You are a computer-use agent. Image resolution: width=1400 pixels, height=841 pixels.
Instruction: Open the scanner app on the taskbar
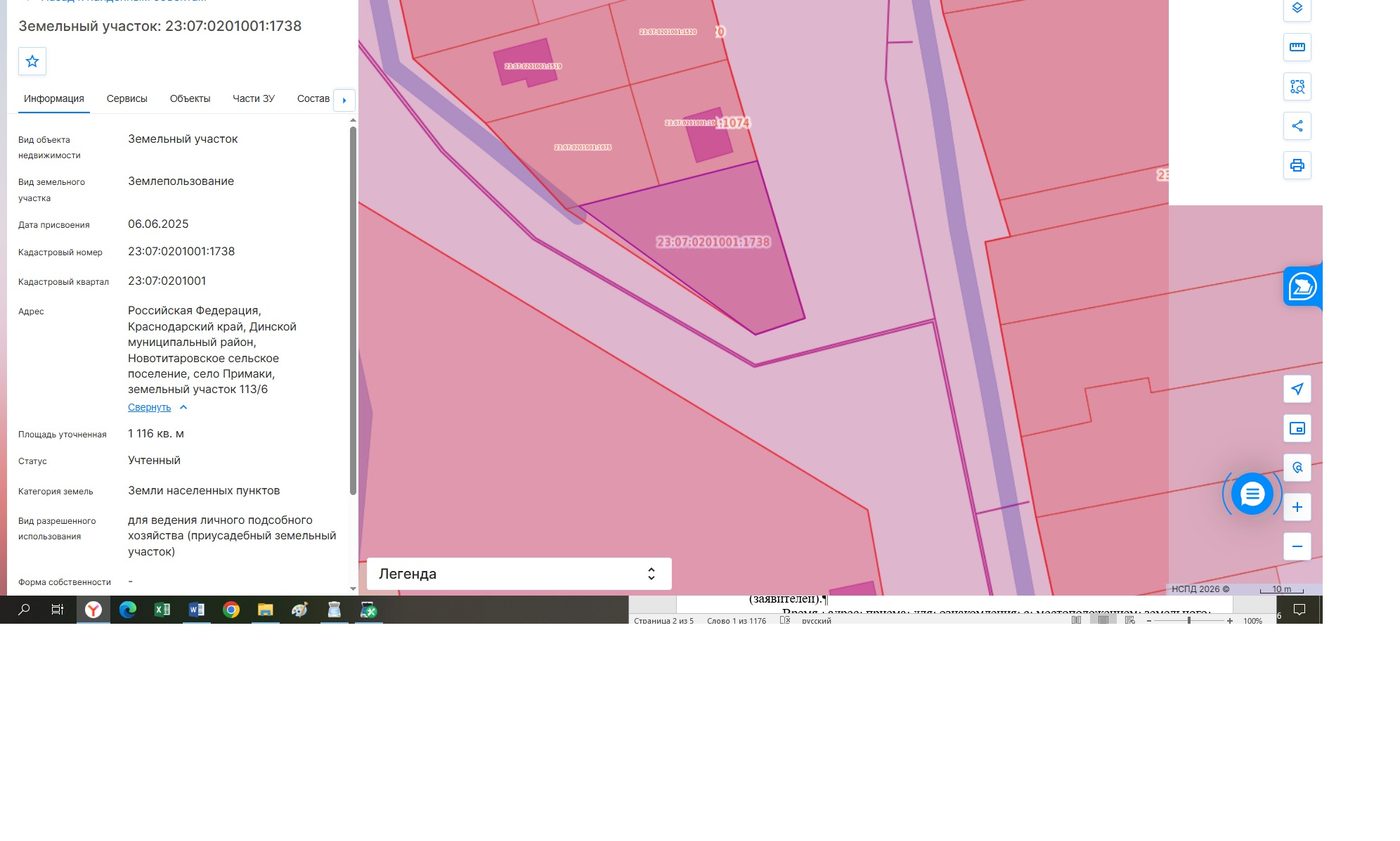click(334, 610)
